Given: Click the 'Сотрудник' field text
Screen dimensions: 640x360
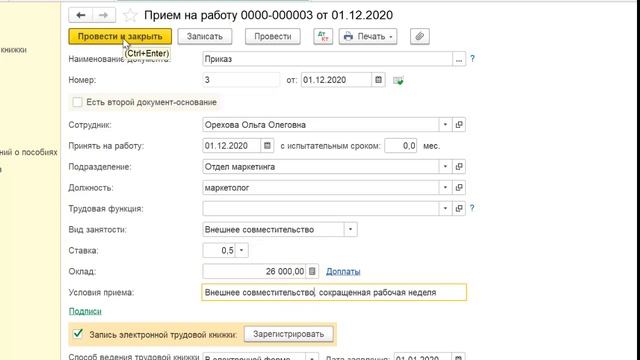Looking at the screenshot, I should point(320,125).
